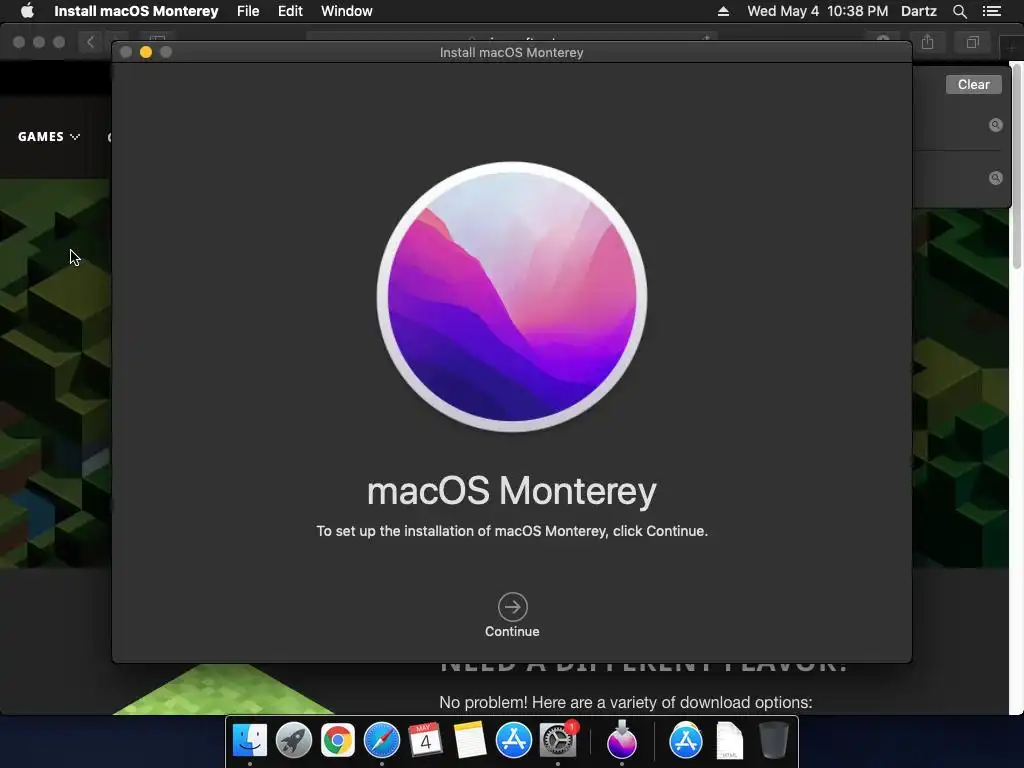Viewport: 1024px width, 768px height.
Task: Click Safari share icon in toolbar
Action: click(927, 42)
